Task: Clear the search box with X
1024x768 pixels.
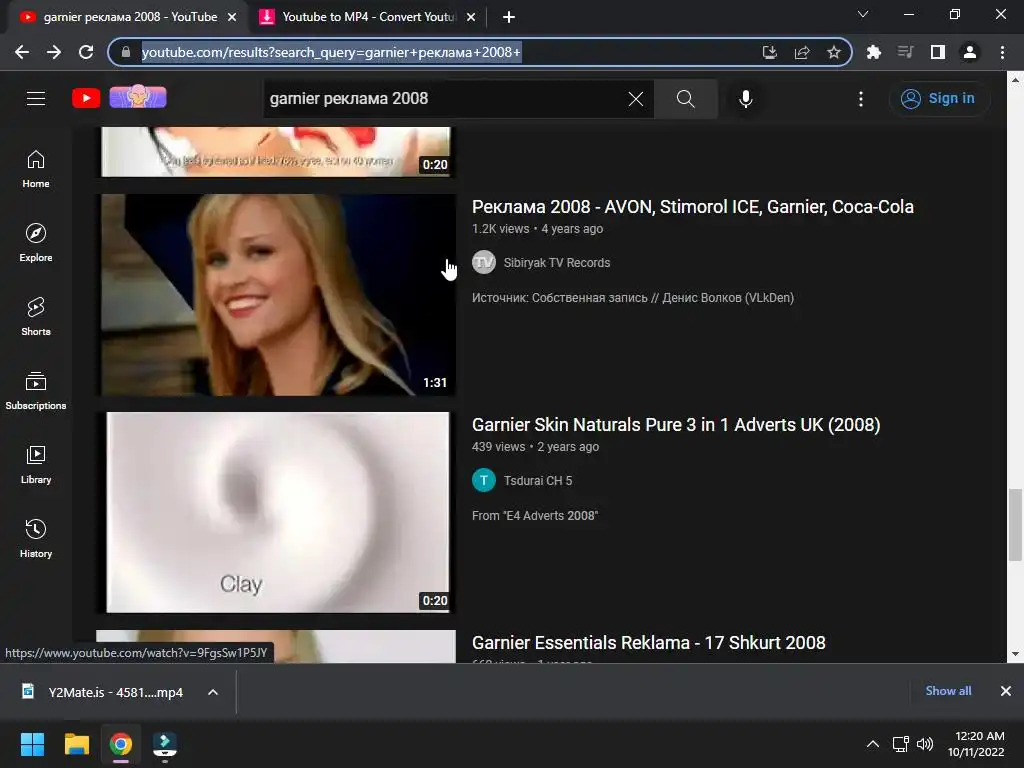Action: click(635, 99)
